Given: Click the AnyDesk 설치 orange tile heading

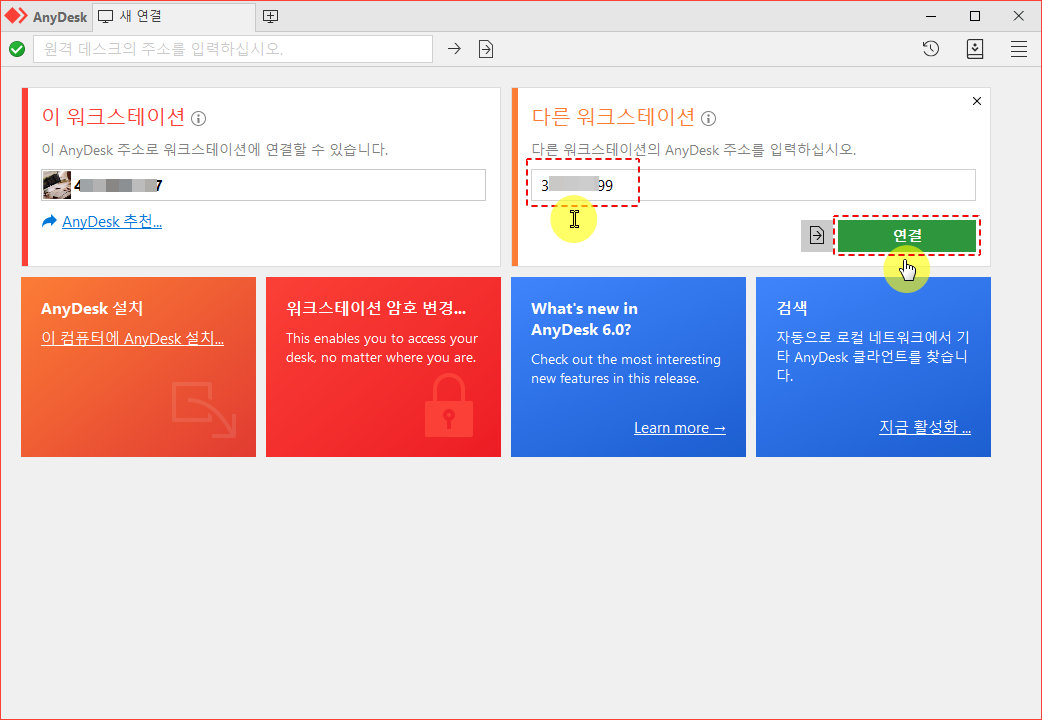Looking at the screenshot, I should click(x=92, y=308).
